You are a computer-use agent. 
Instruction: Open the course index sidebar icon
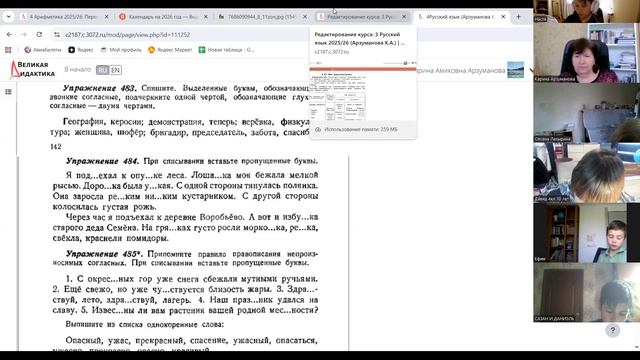click(8, 92)
